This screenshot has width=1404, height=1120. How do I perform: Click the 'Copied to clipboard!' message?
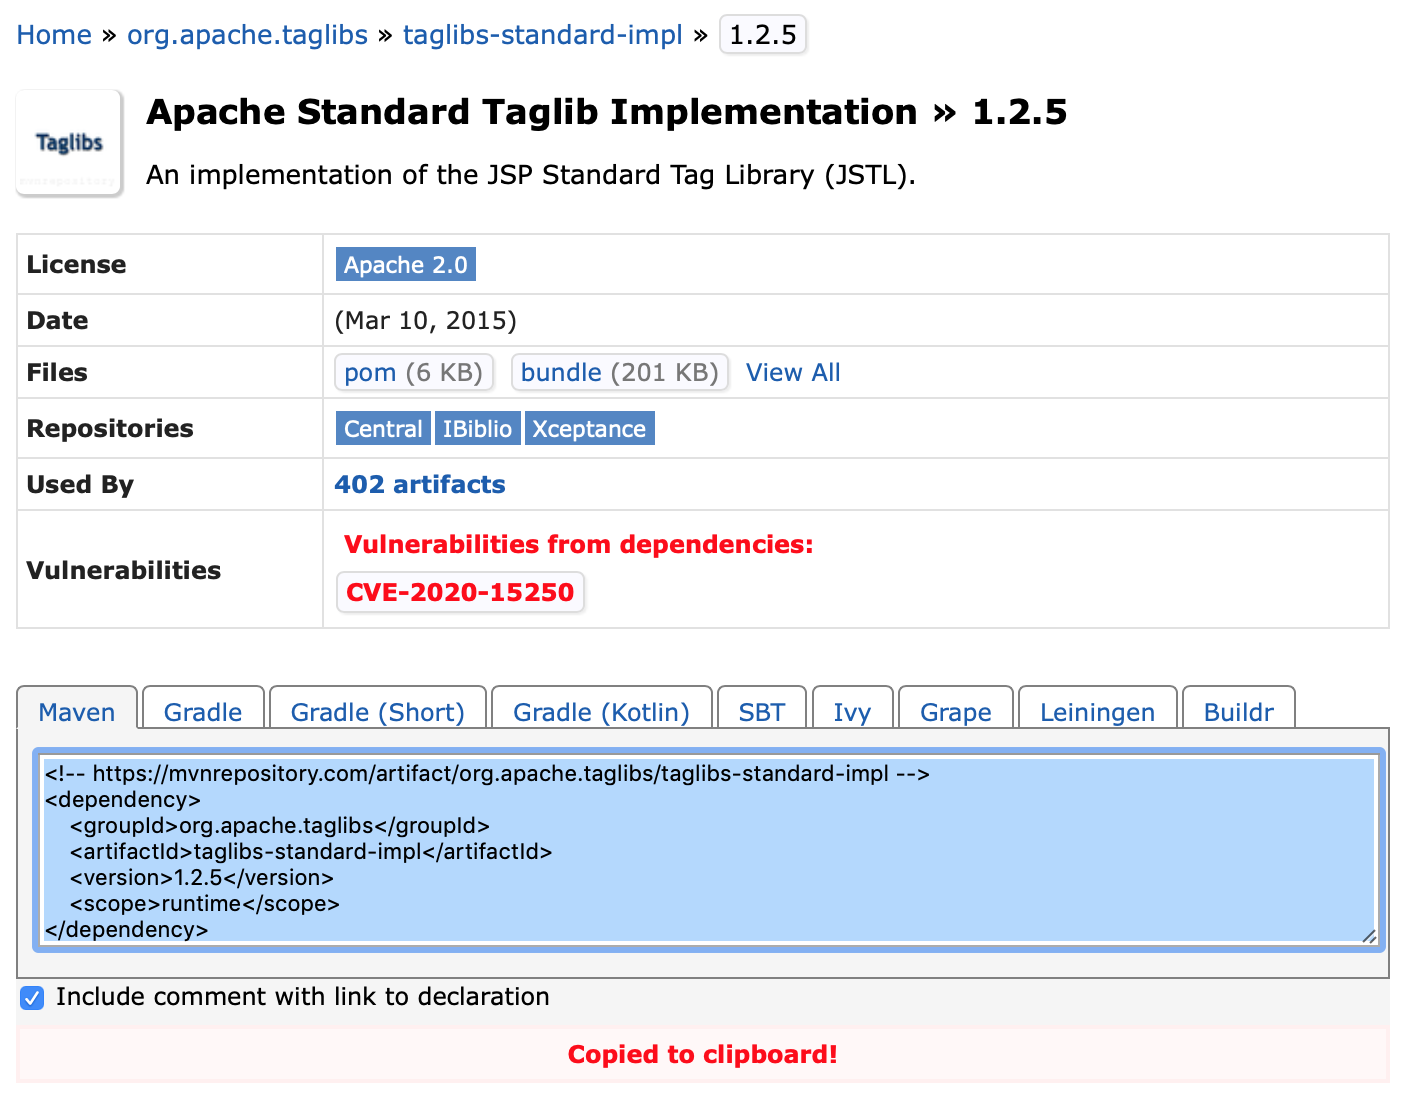pos(703,1055)
